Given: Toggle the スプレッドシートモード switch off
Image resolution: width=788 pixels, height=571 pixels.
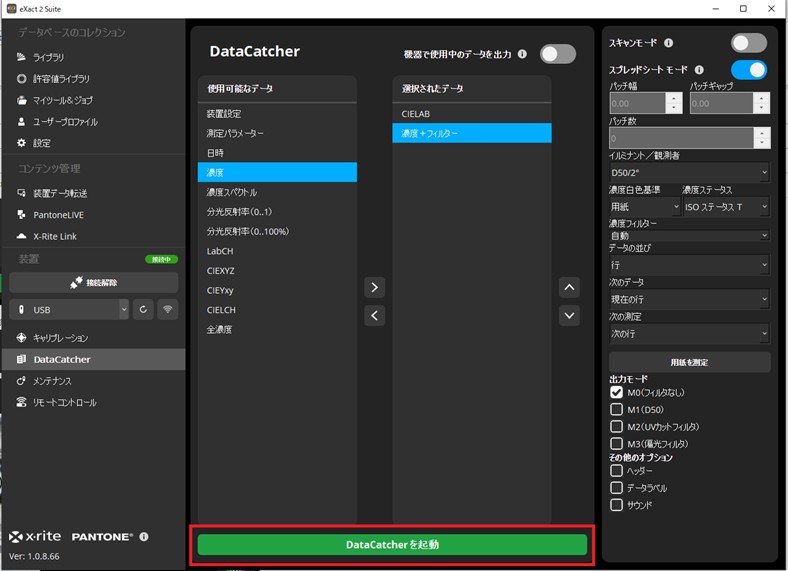Looking at the screenshot, I should tap(749, 70).
